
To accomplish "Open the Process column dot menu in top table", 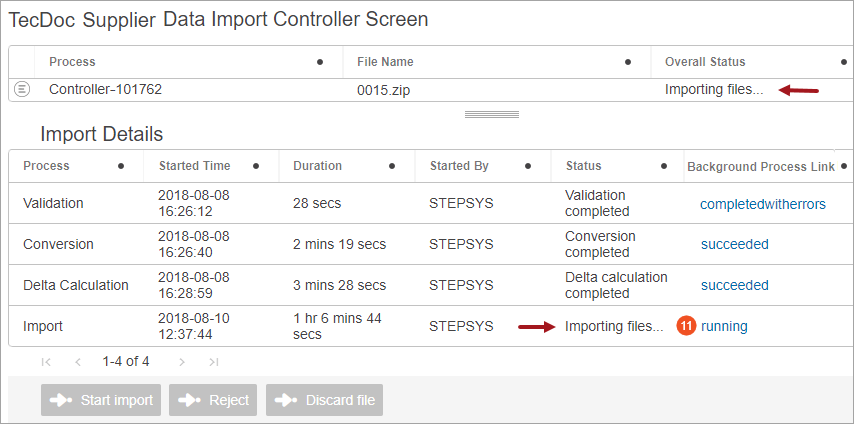I will click(x=320, y=62).
